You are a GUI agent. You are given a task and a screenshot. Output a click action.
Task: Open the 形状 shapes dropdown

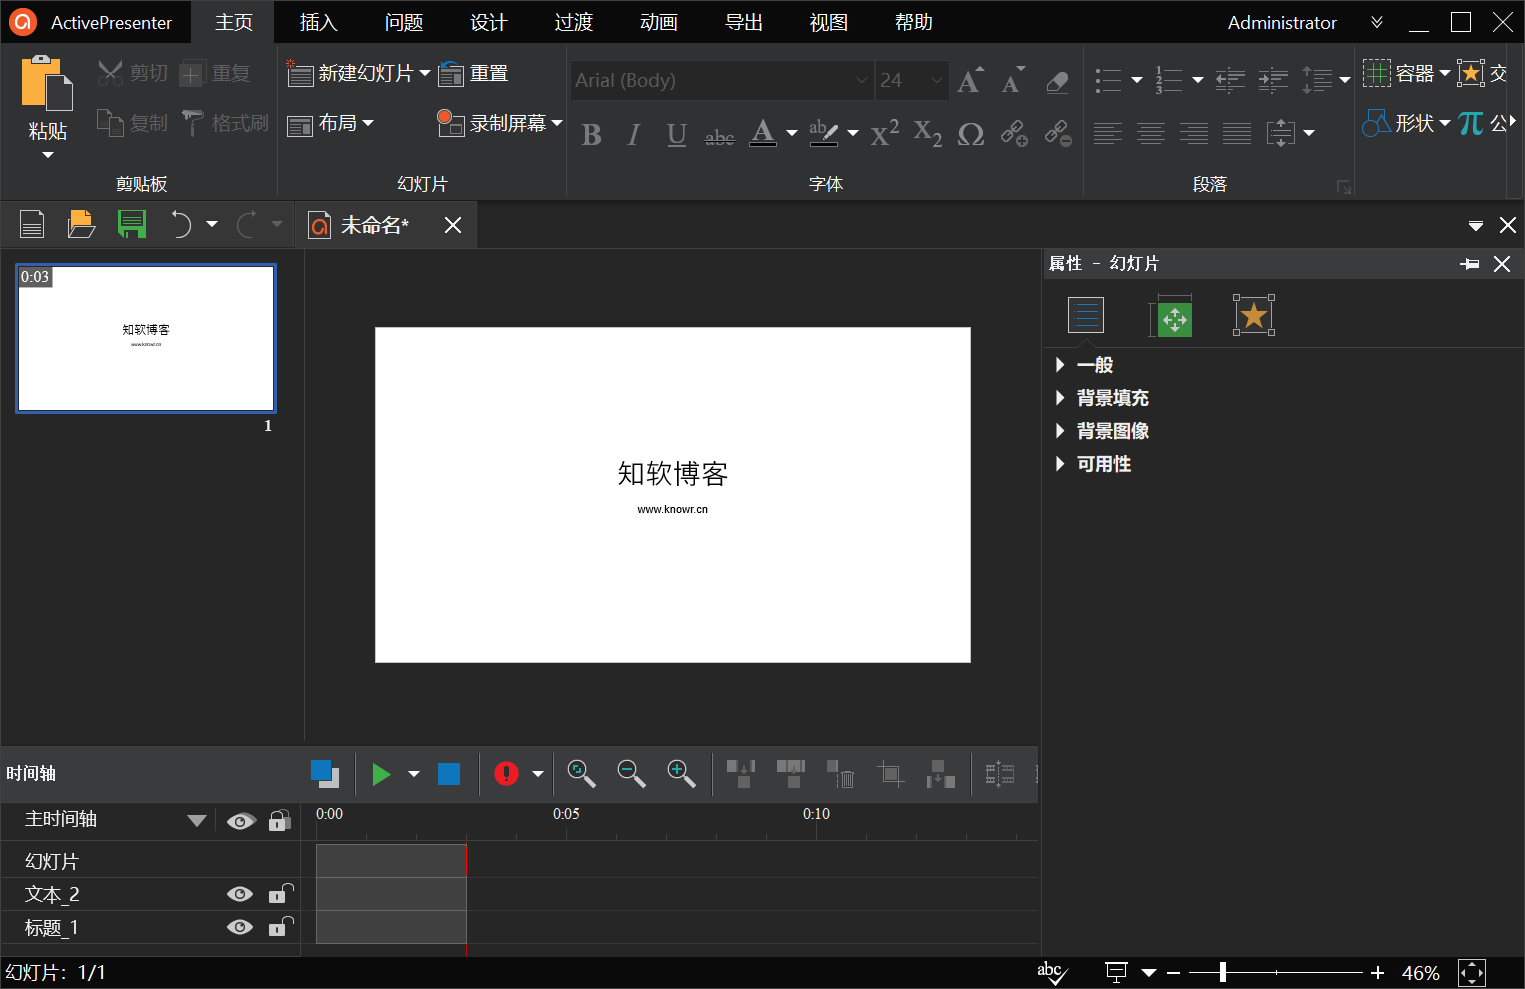pos(1407,123)
